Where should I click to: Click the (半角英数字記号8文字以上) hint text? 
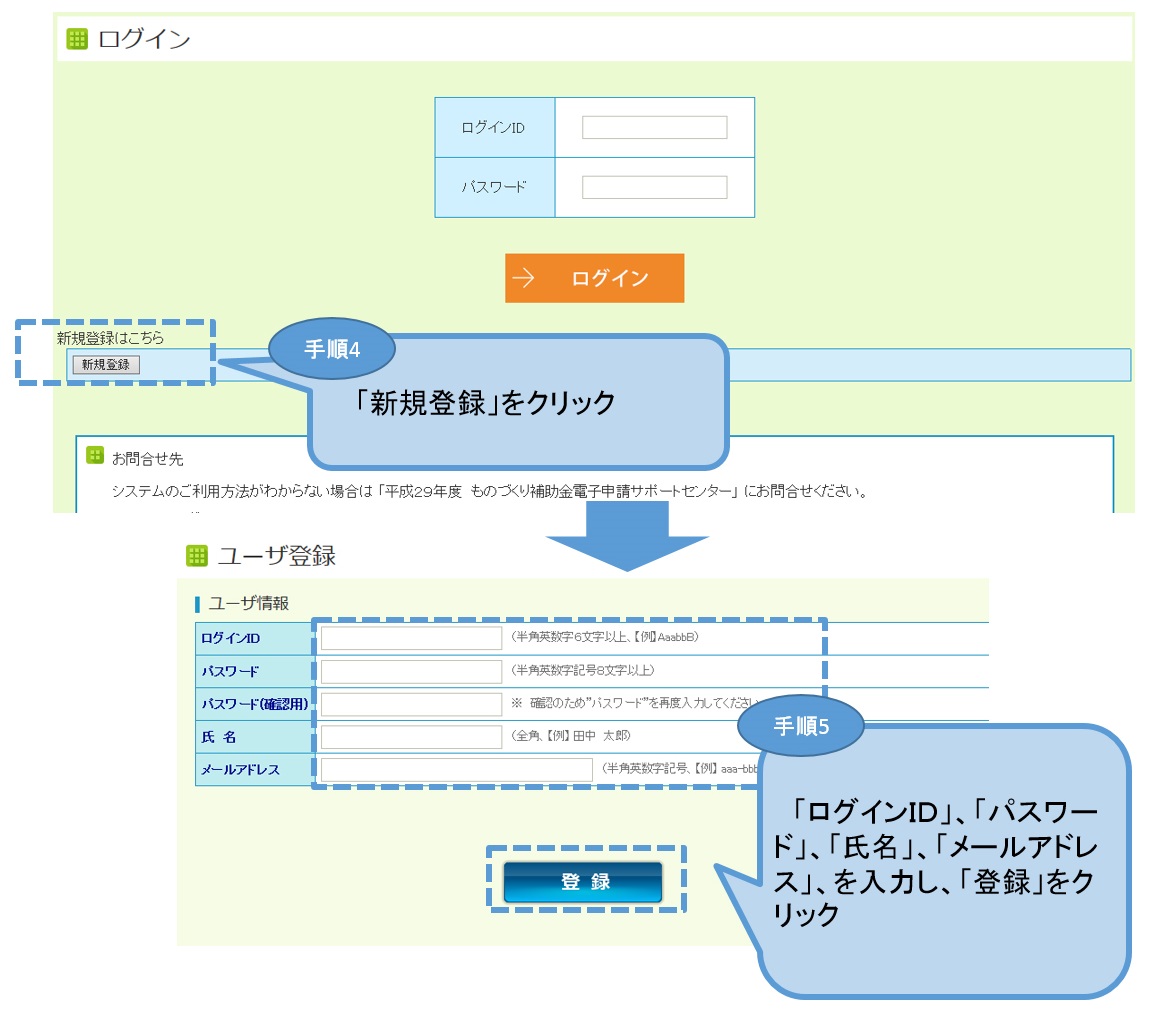click(x=582, y=670)
